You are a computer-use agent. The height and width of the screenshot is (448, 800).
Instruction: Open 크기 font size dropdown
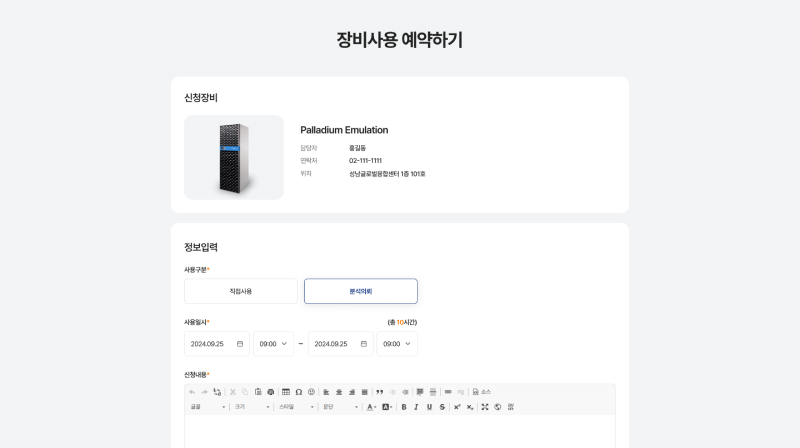pos(252,407)
